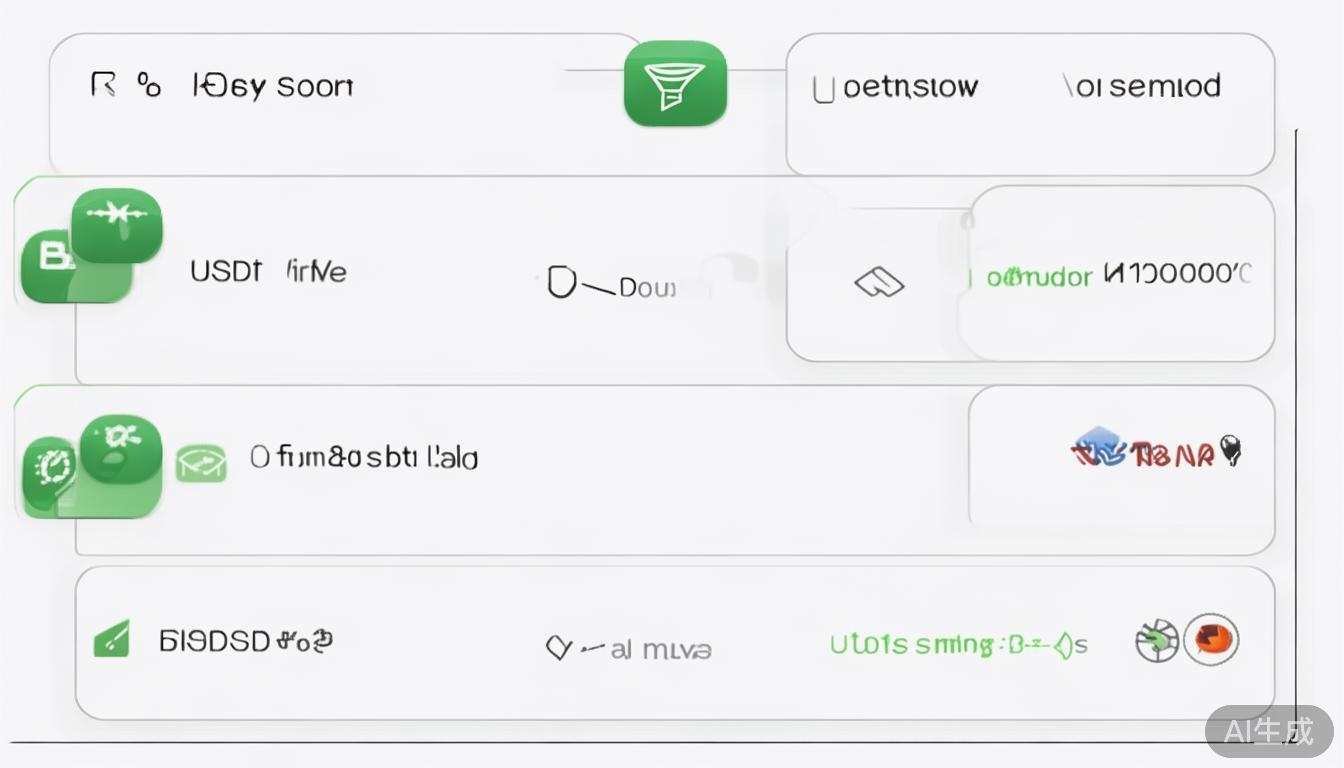
Task: Click the green 'odmudor' link
Action: (1039, 277)
